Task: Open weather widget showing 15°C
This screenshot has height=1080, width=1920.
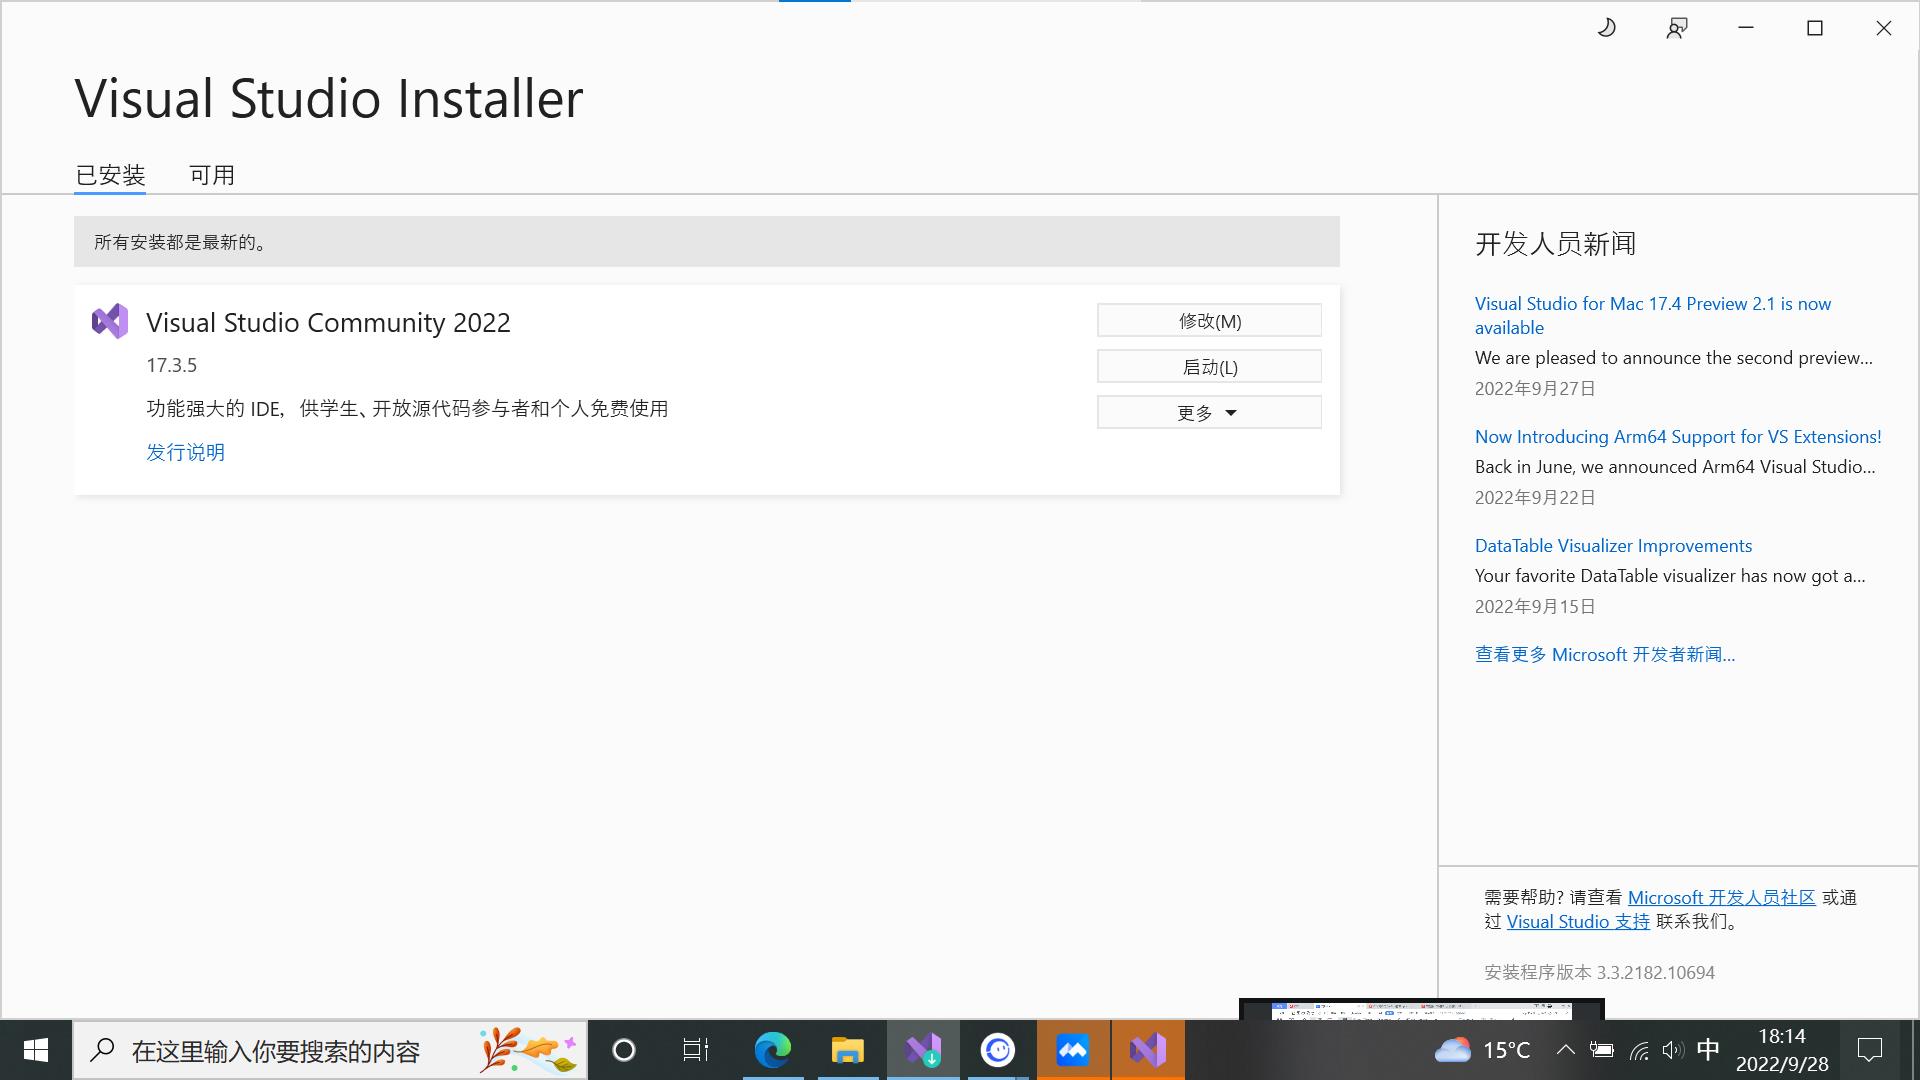Action: point(1482,1050)
